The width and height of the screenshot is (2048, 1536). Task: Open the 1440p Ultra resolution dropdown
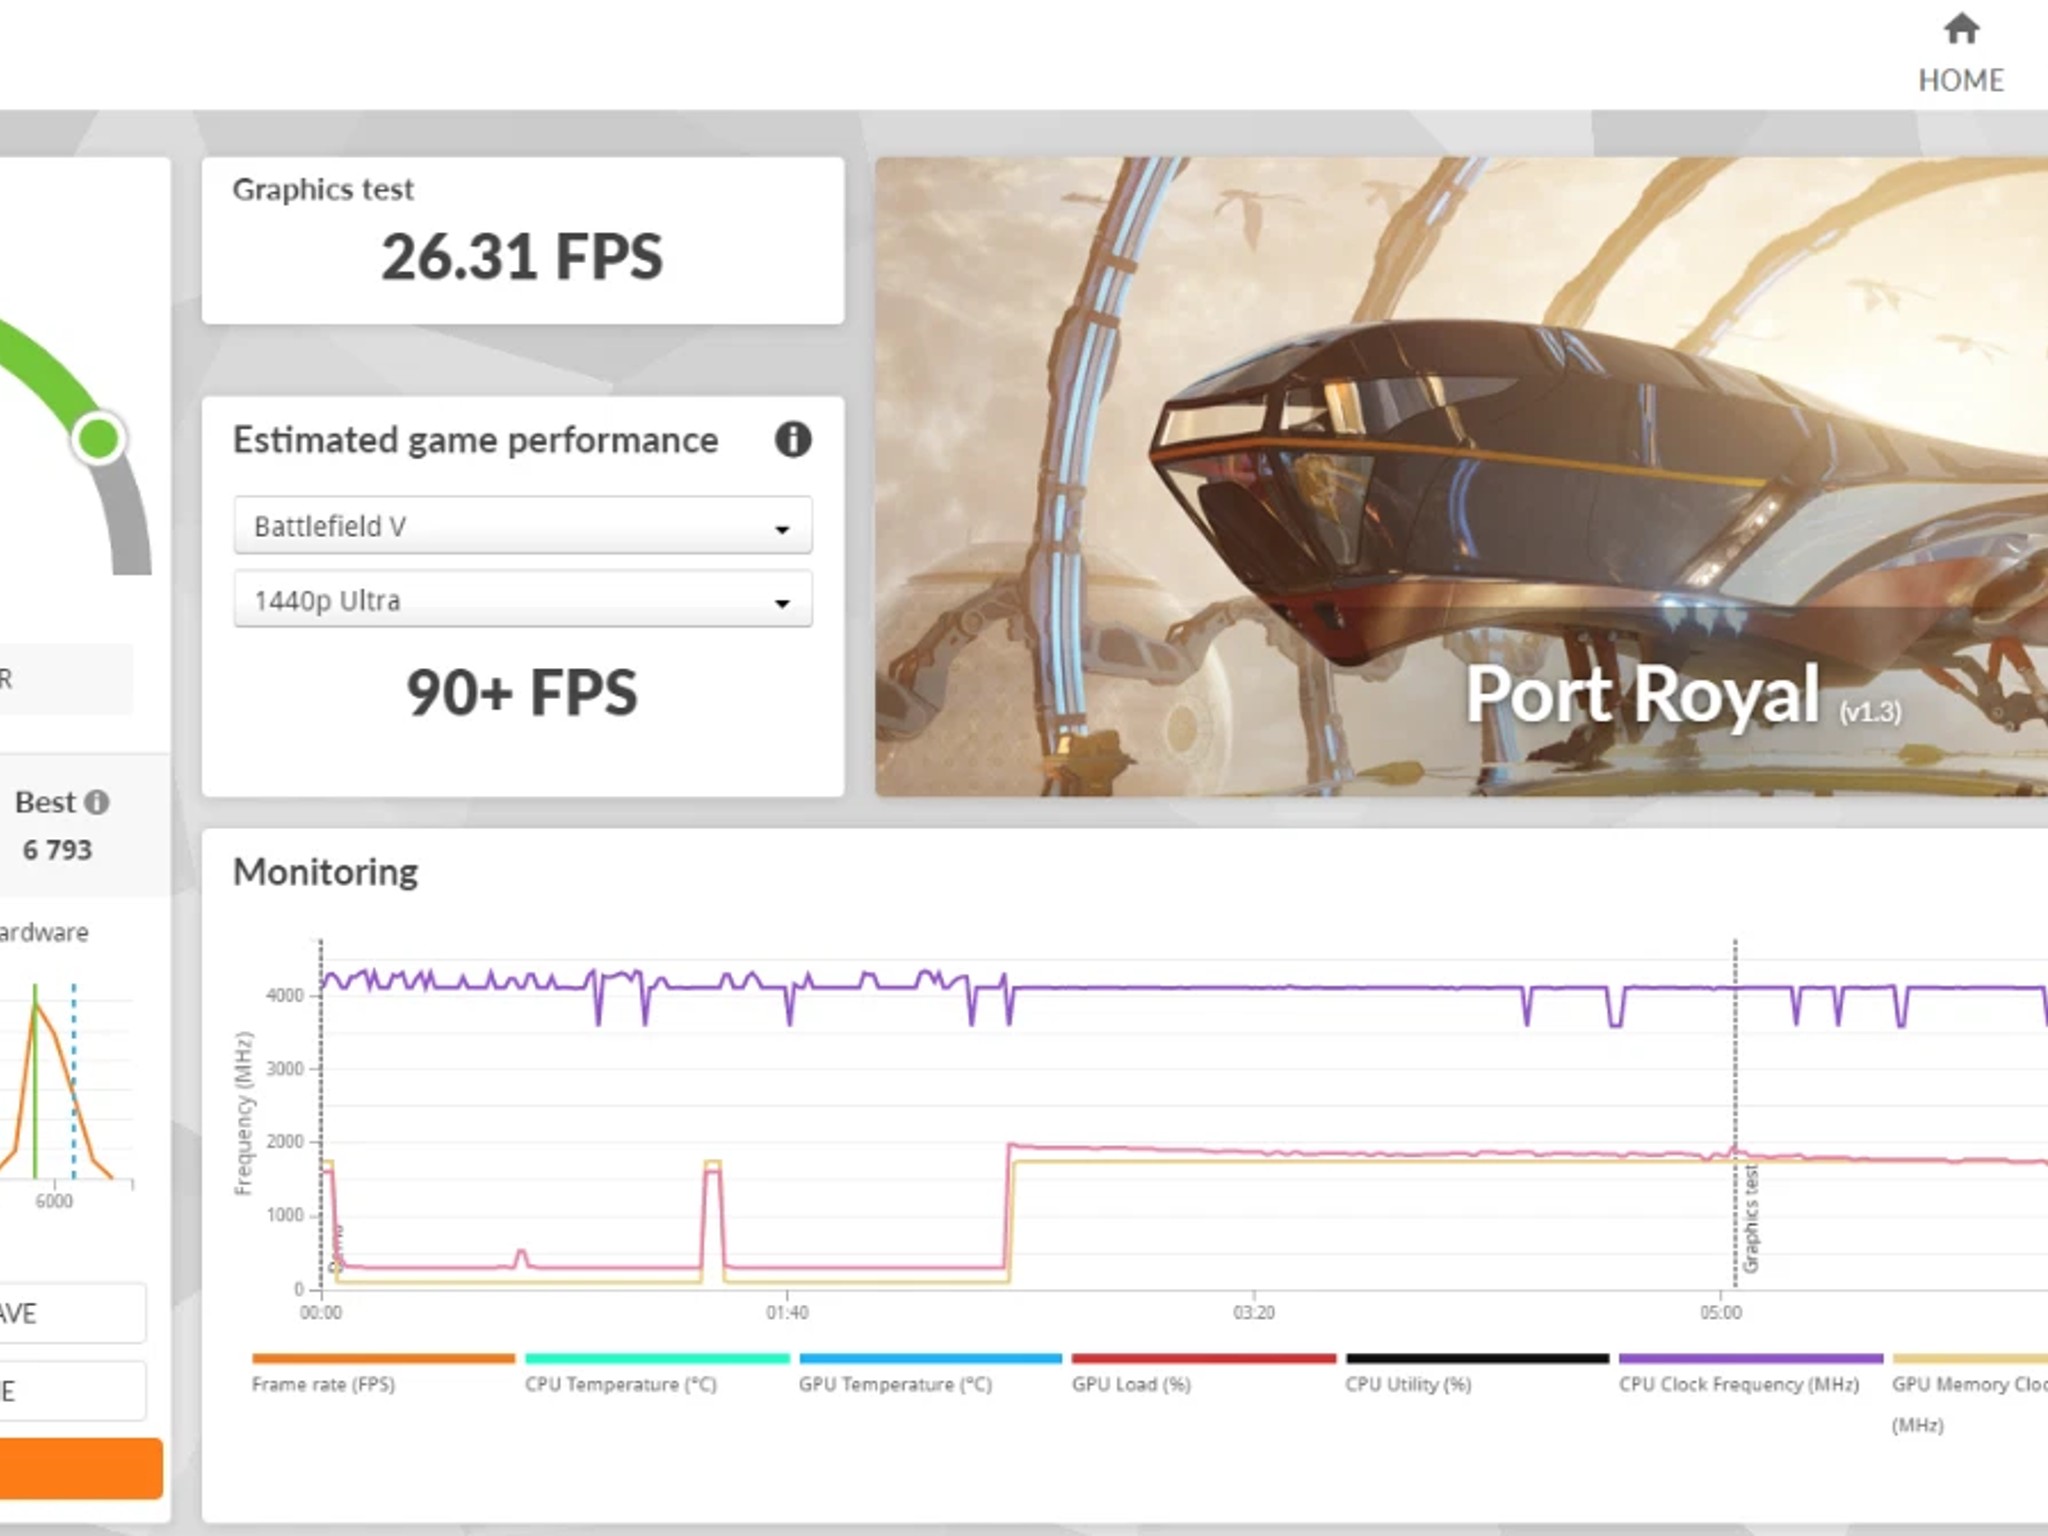(523, 600)
